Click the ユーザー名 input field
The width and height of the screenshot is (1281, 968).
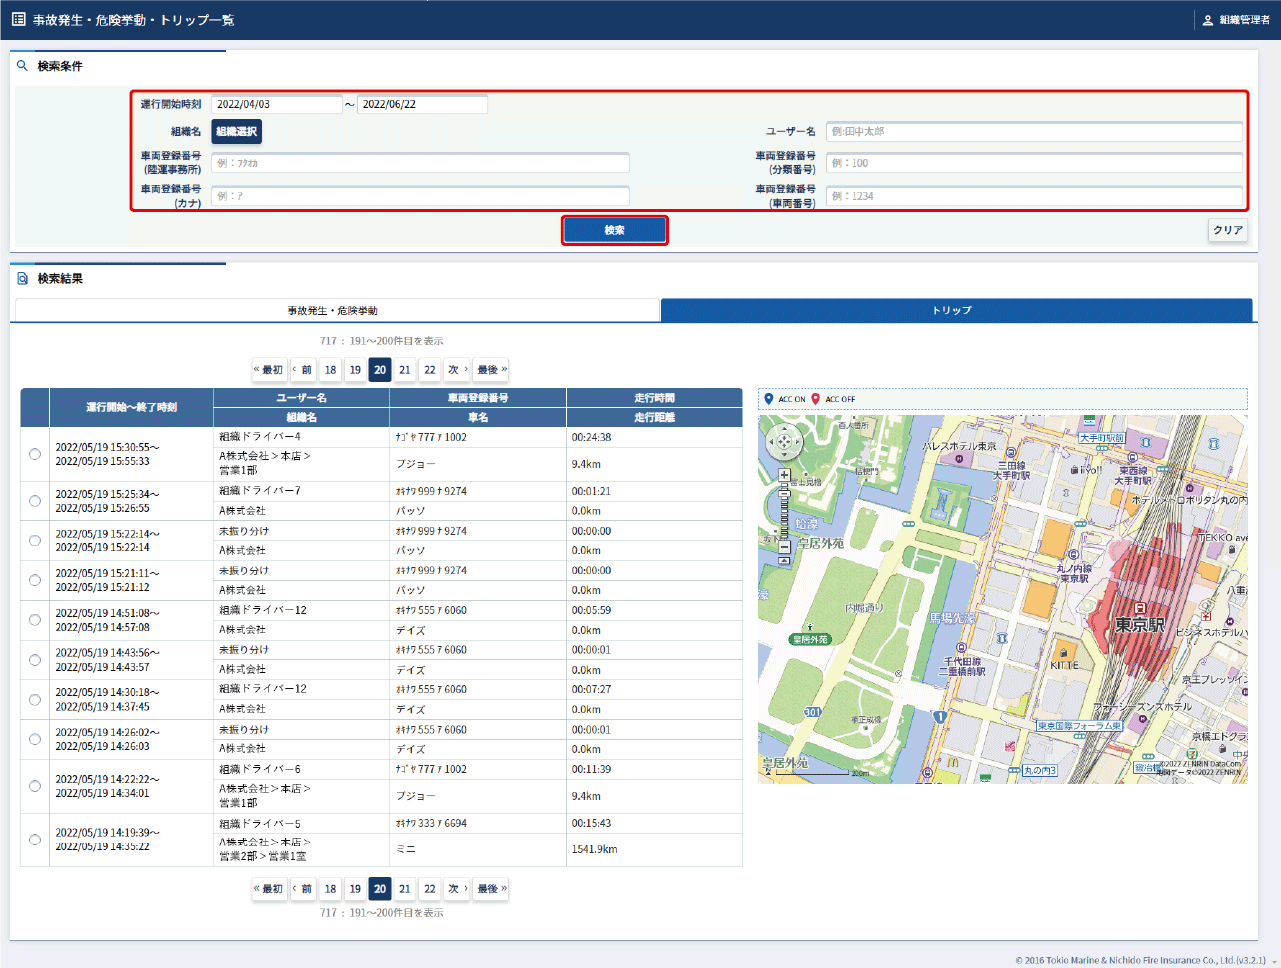(1033, 132)
